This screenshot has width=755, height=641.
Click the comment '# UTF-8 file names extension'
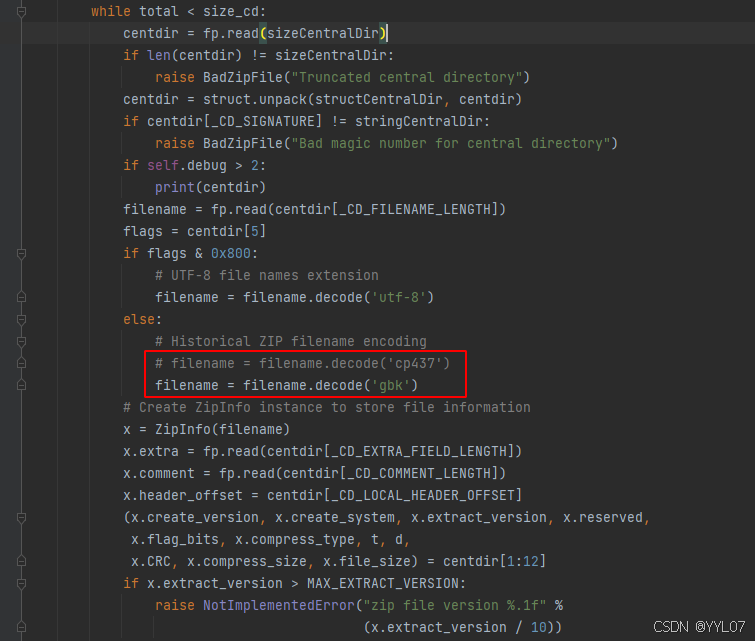pyautogui.click(x=267, y=275)
